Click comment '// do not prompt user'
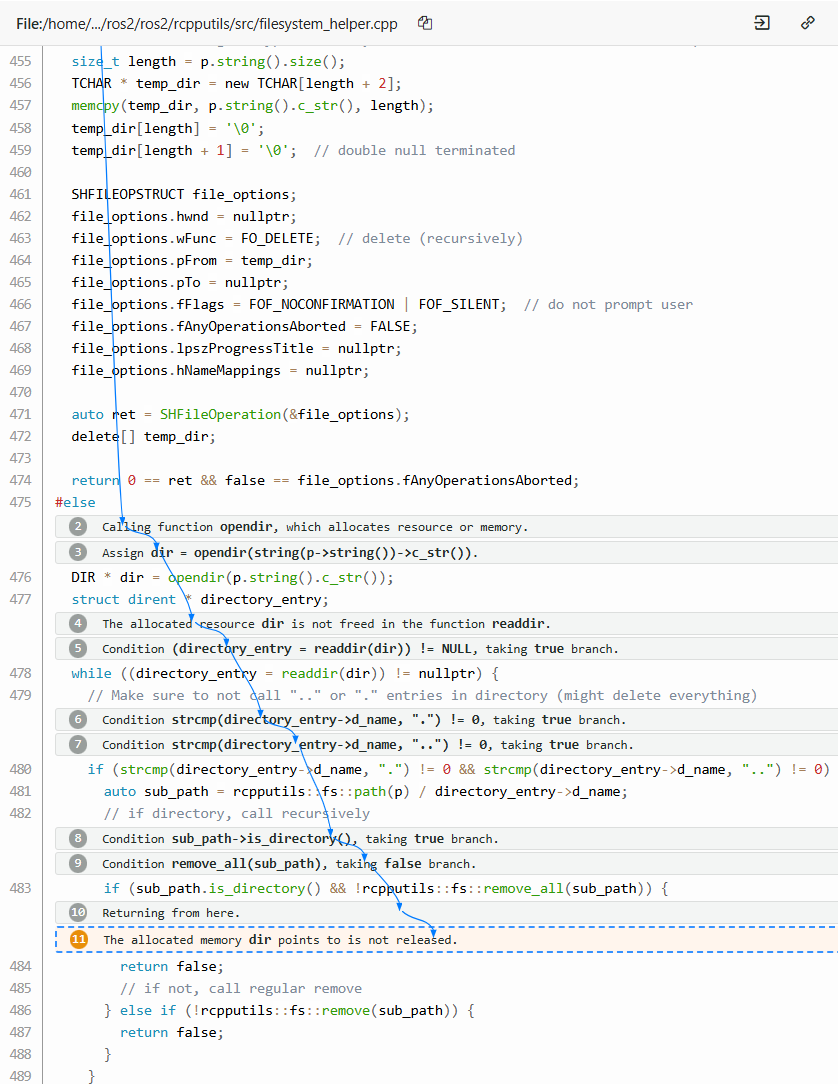This screenshot has width=838, height=1084. pyautogui.click(x=608, y=304)
